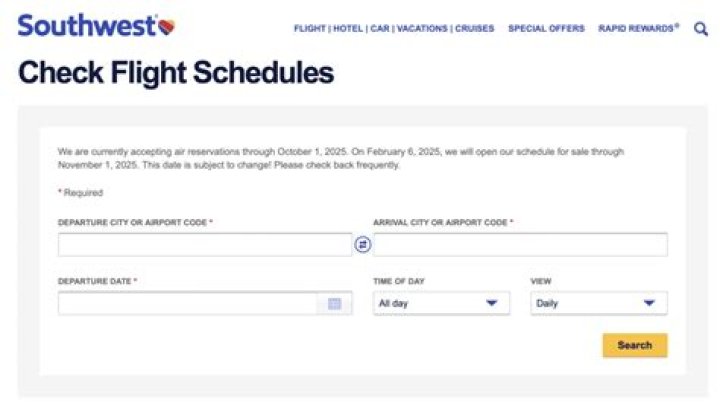Screen dimensions: 720x409
Task: Click the Check Flight Schedules heading
Action: click(x=176, y=73)
